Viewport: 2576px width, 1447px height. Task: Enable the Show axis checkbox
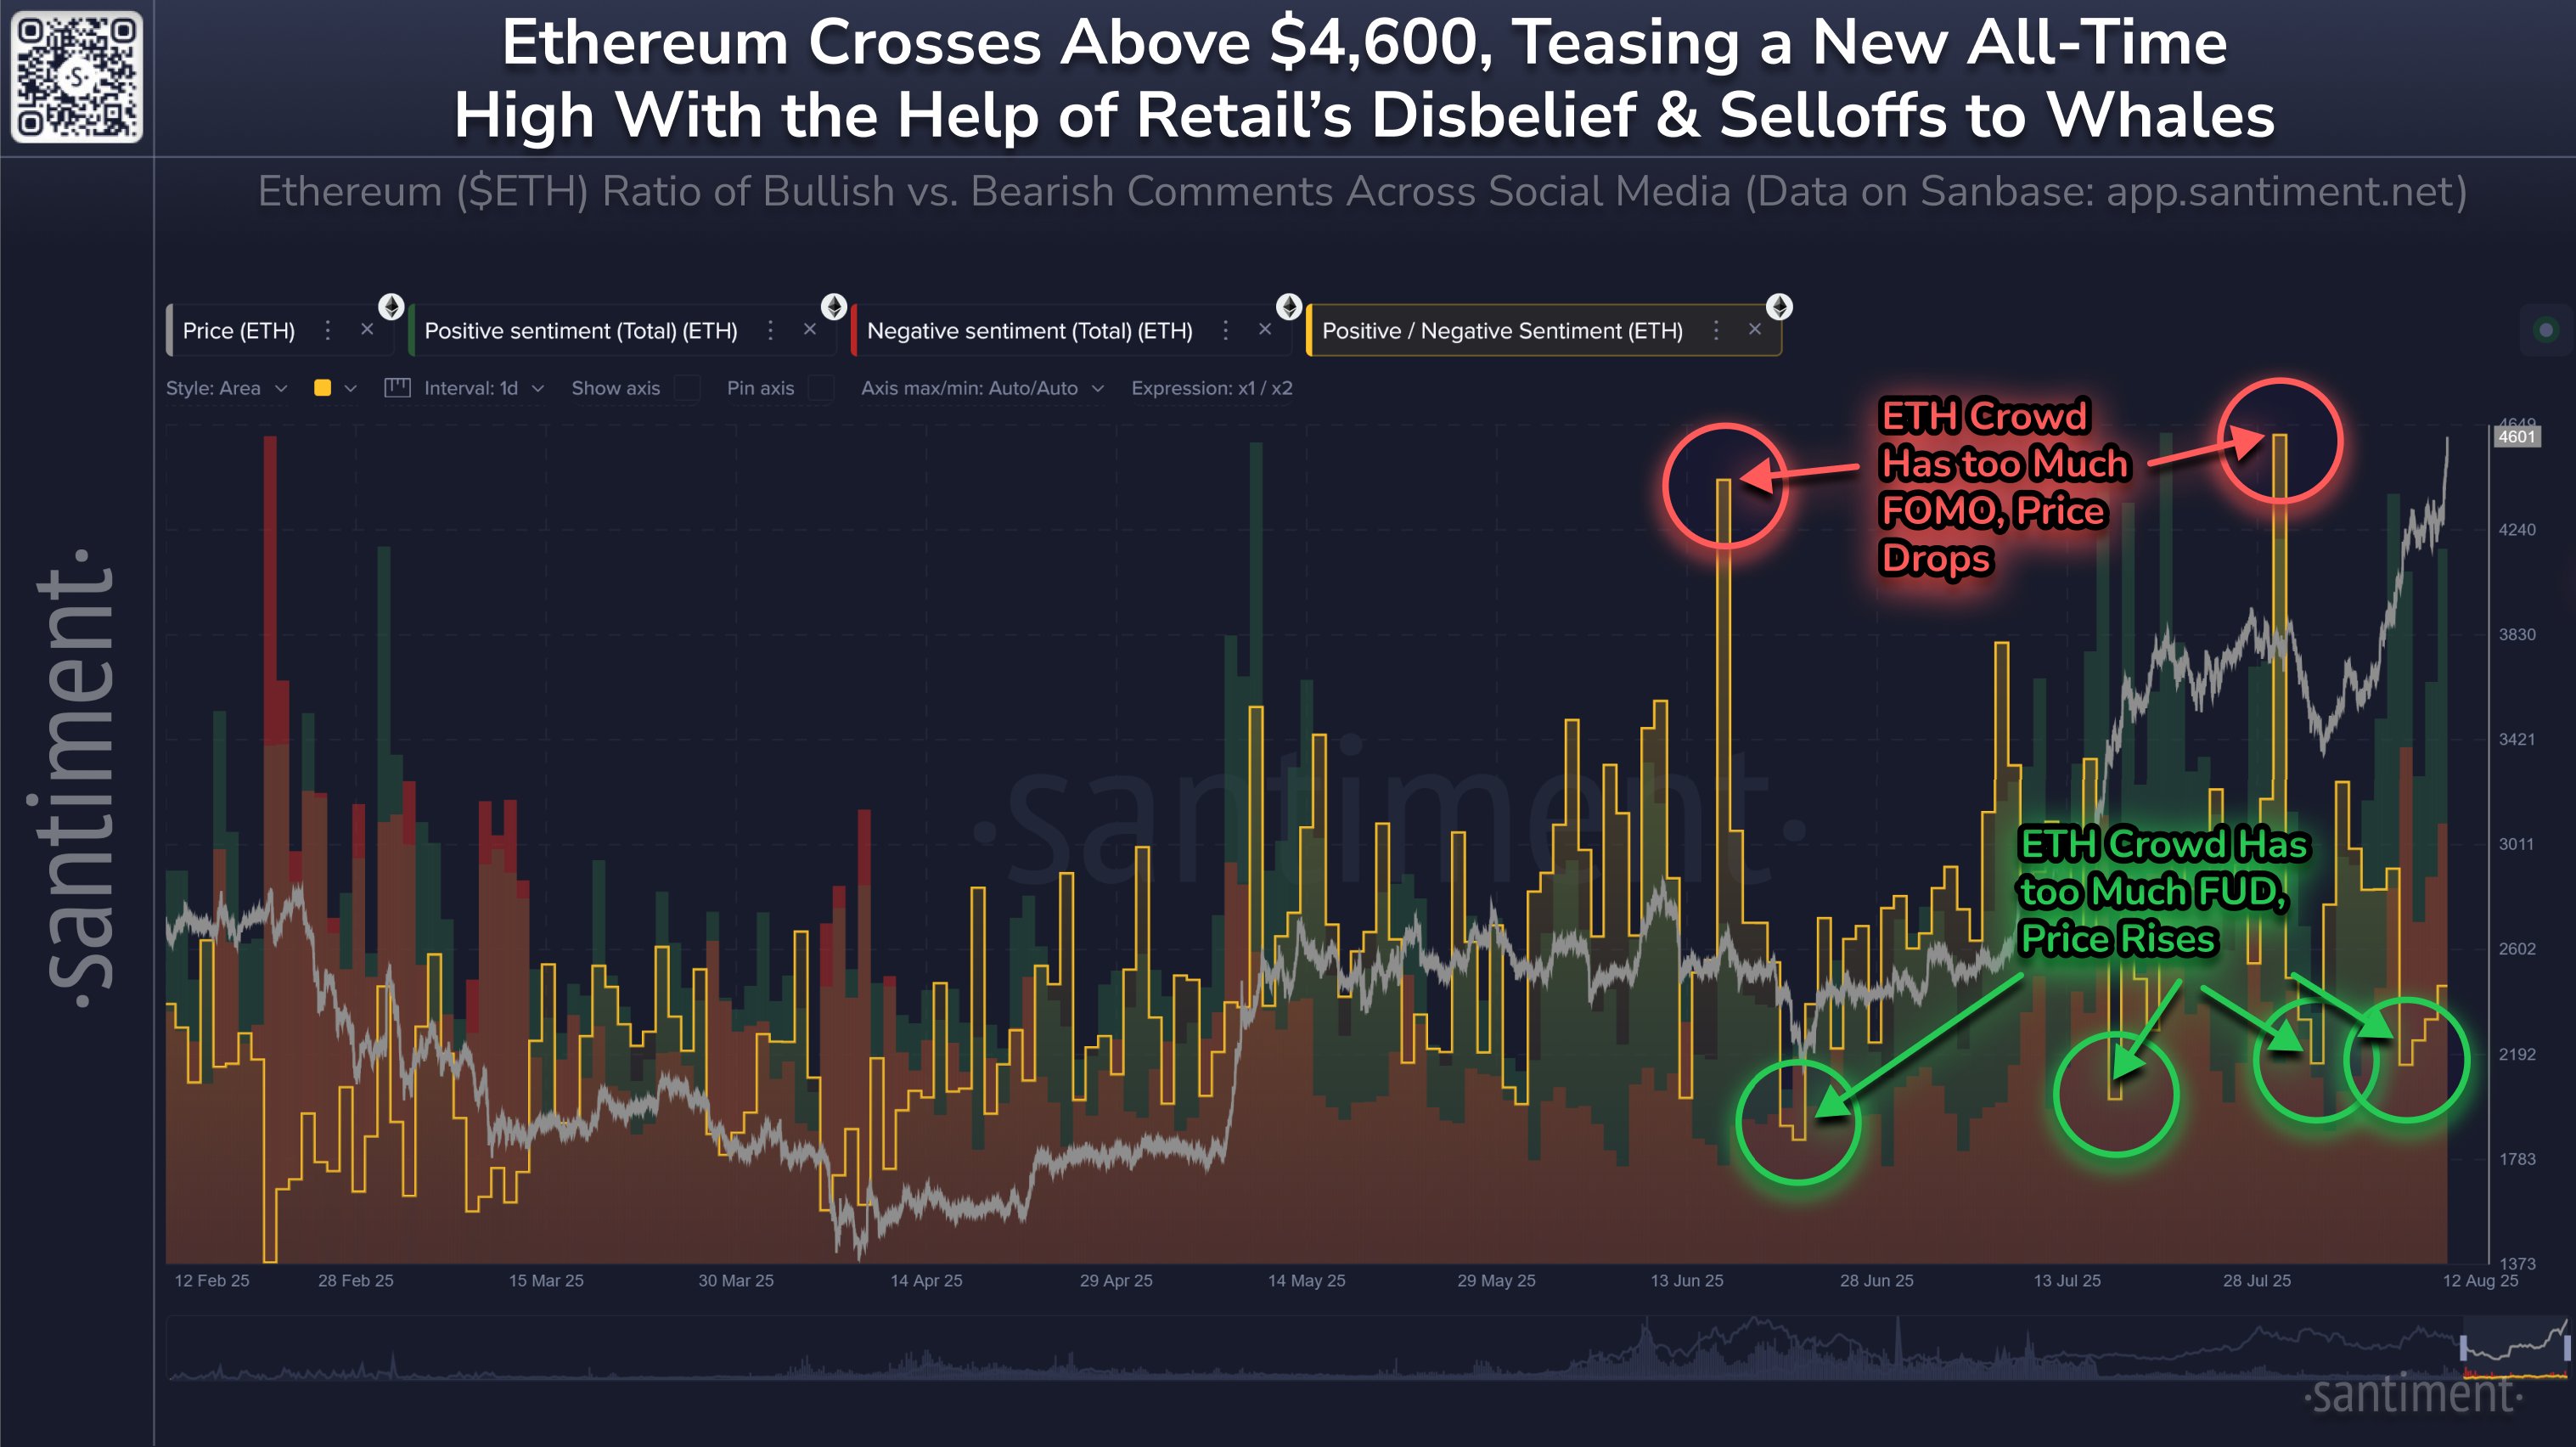point(687,388)
